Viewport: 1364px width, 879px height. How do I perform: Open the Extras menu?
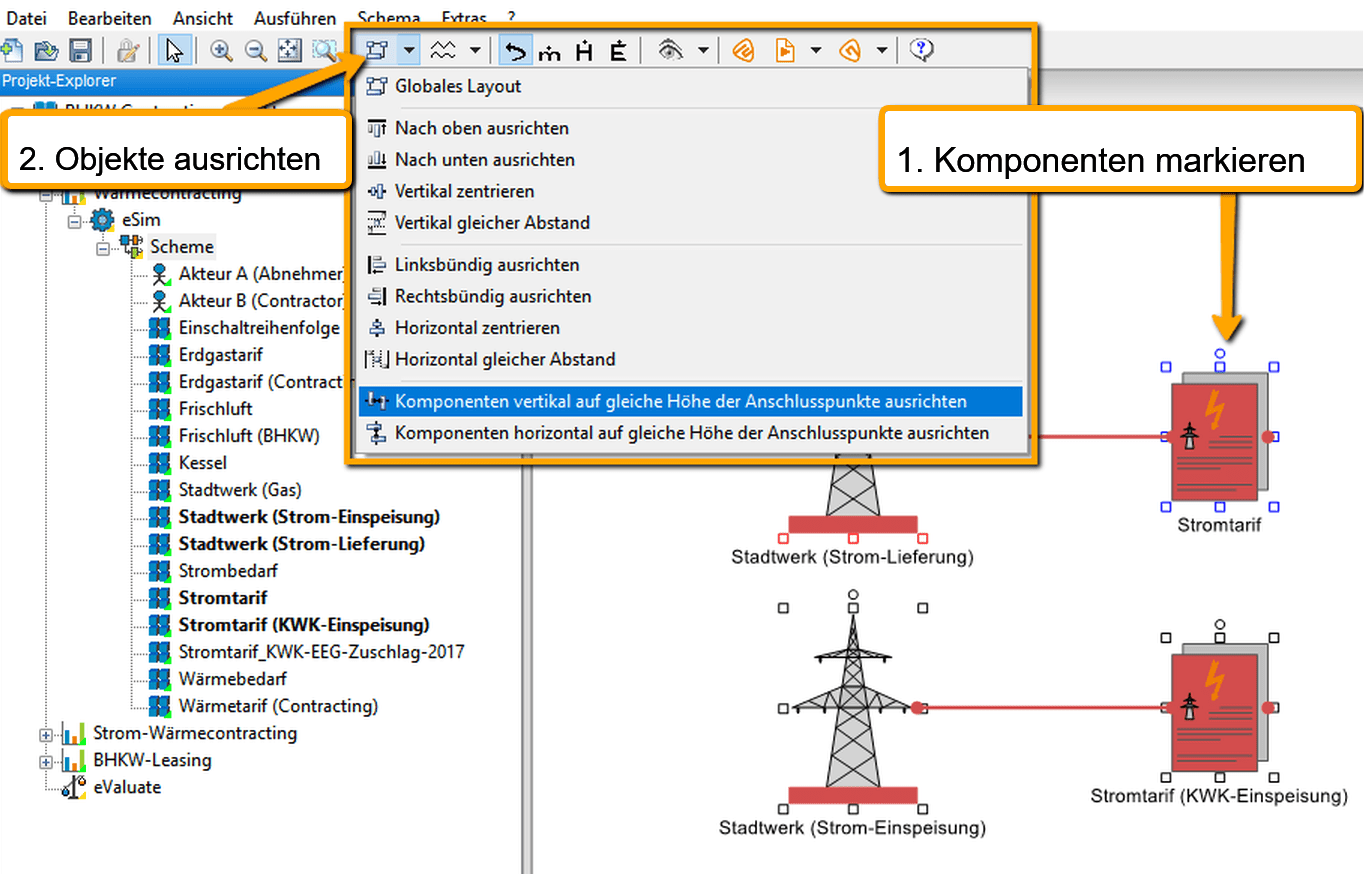[x=464, y=18]
